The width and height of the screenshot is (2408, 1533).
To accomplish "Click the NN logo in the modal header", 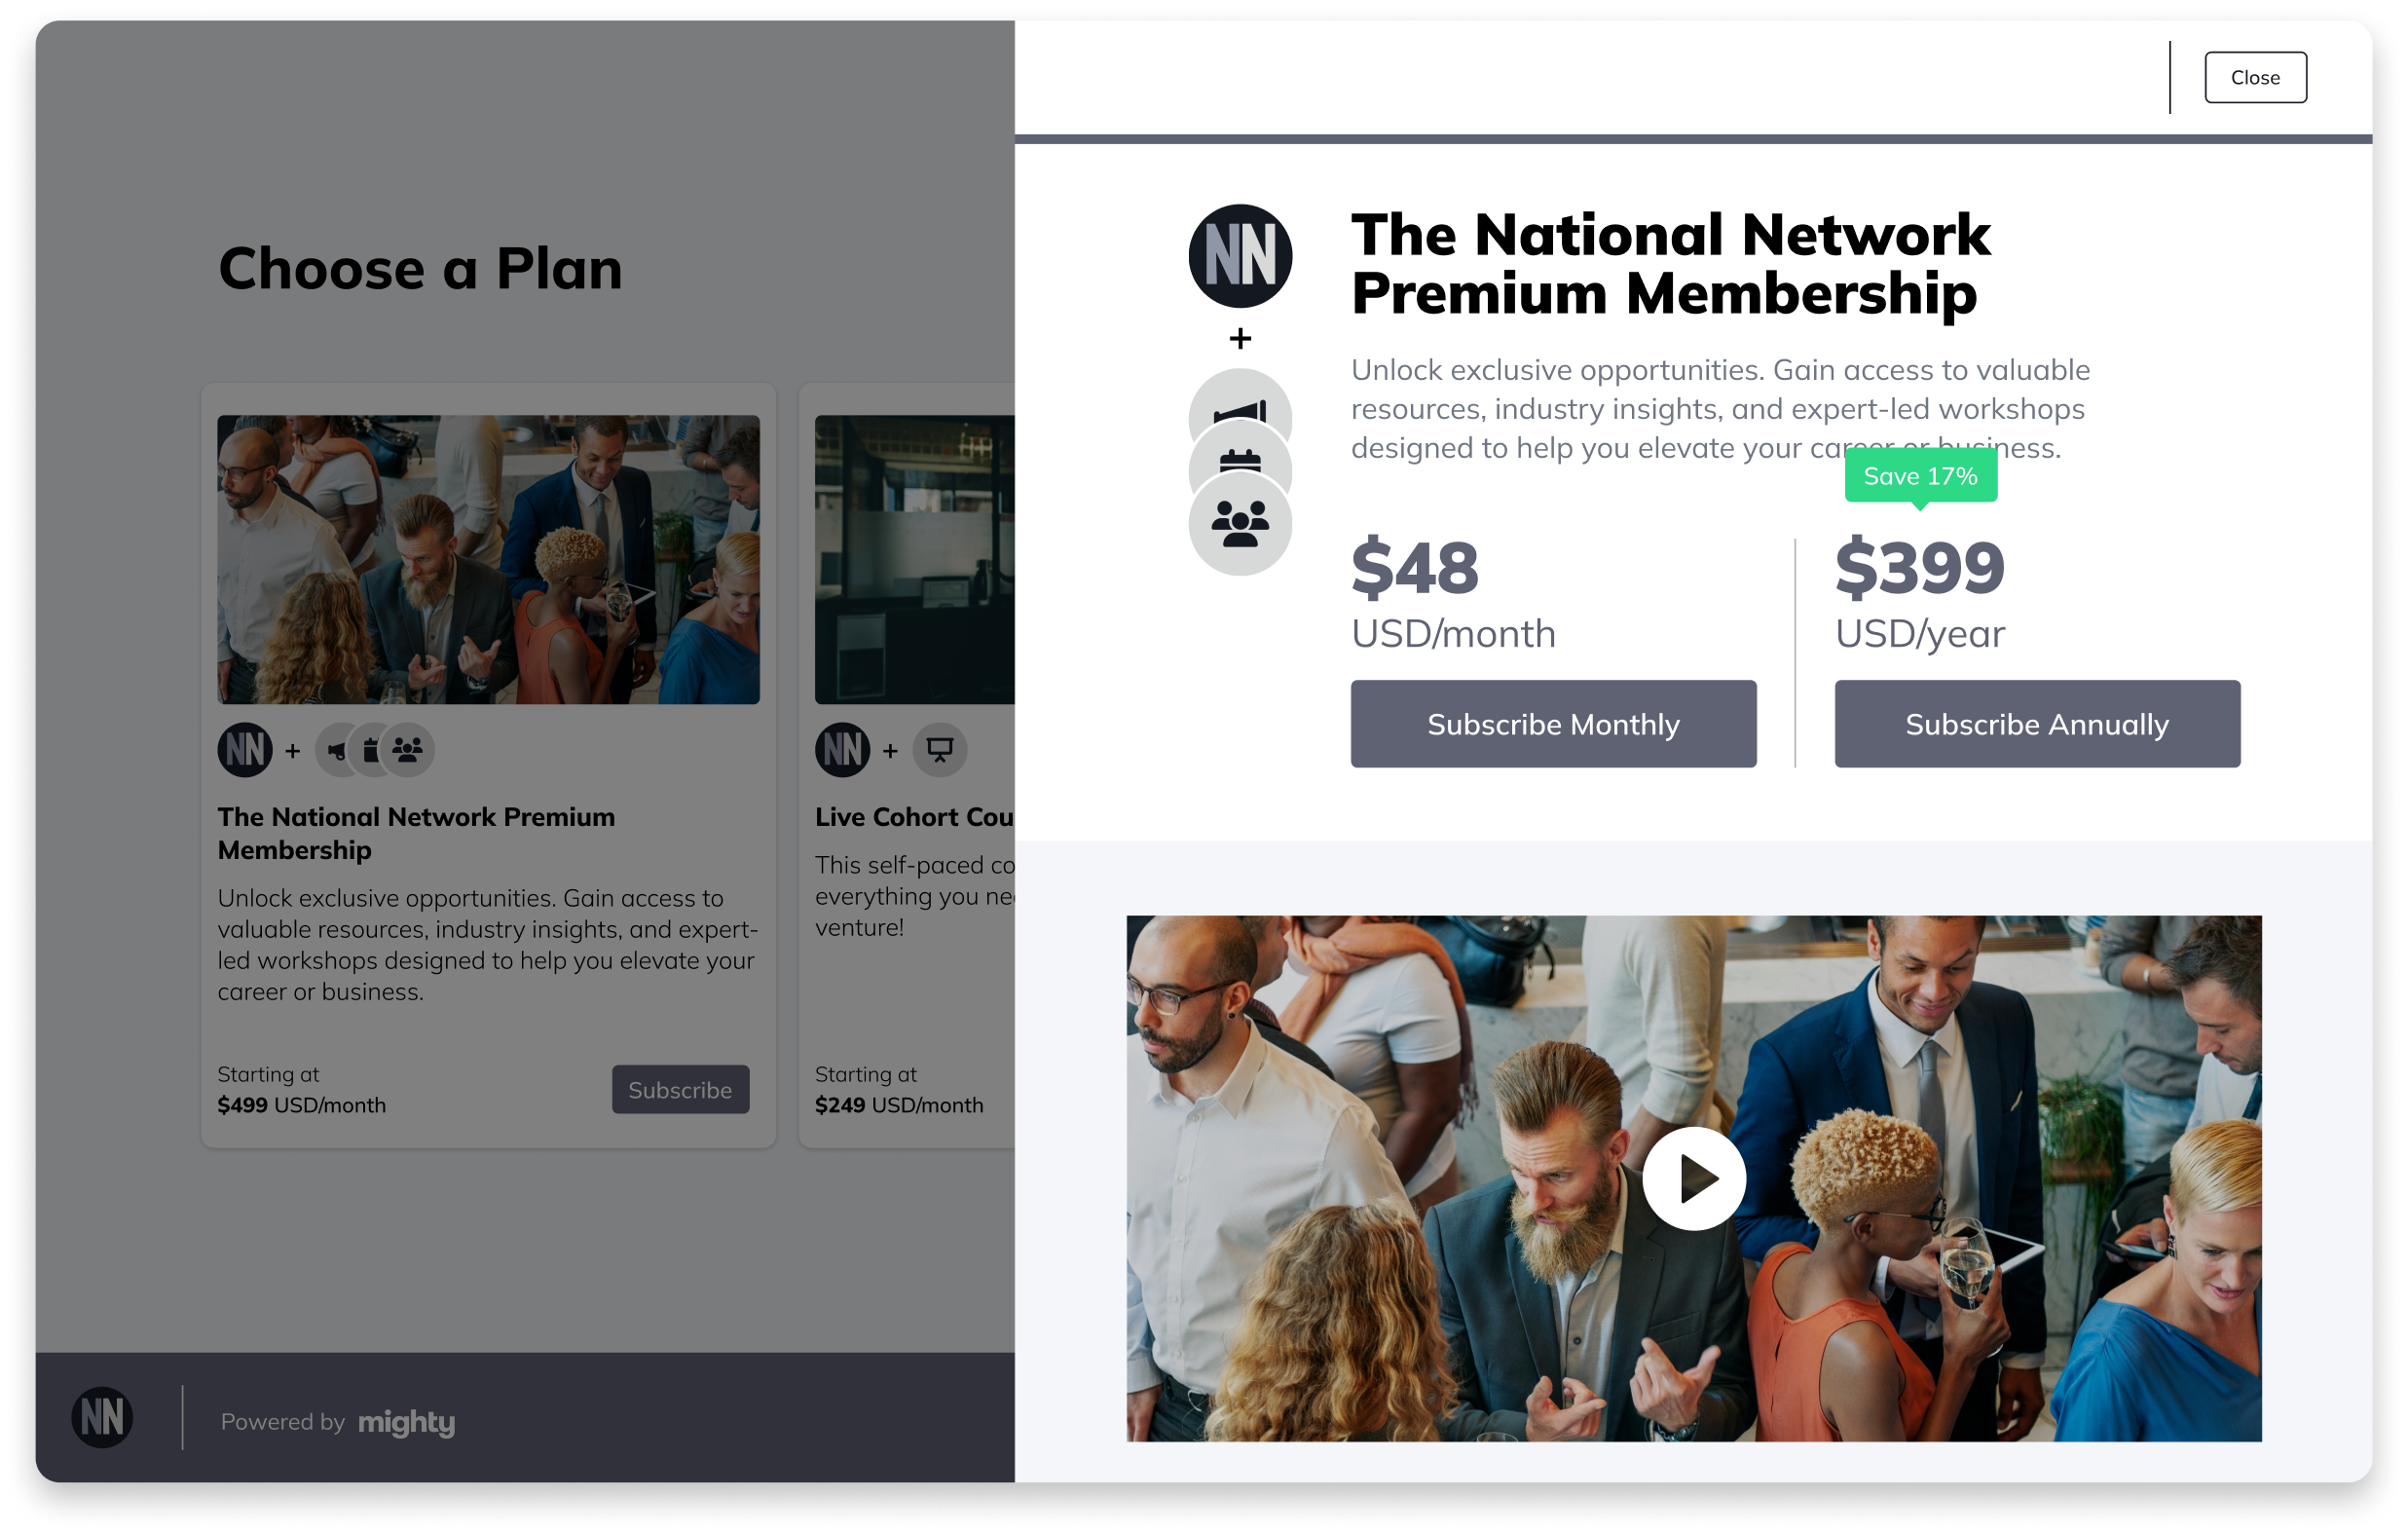I will coord(1240,256).
